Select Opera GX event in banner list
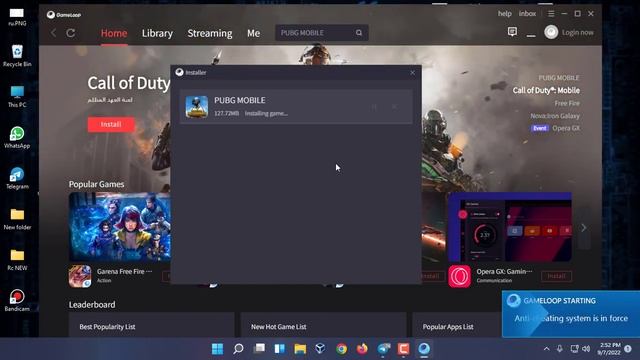 (x=555, y=128)
